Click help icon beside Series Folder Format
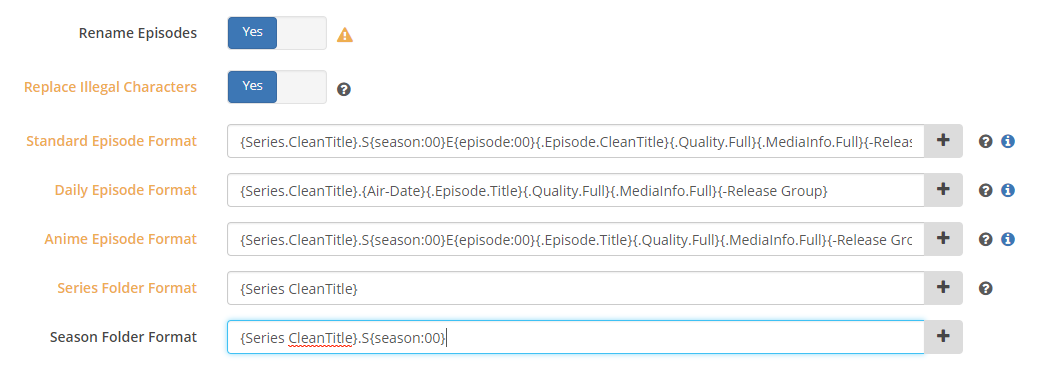The width and height of the screenshot is (1063, 368). [986, 288]
